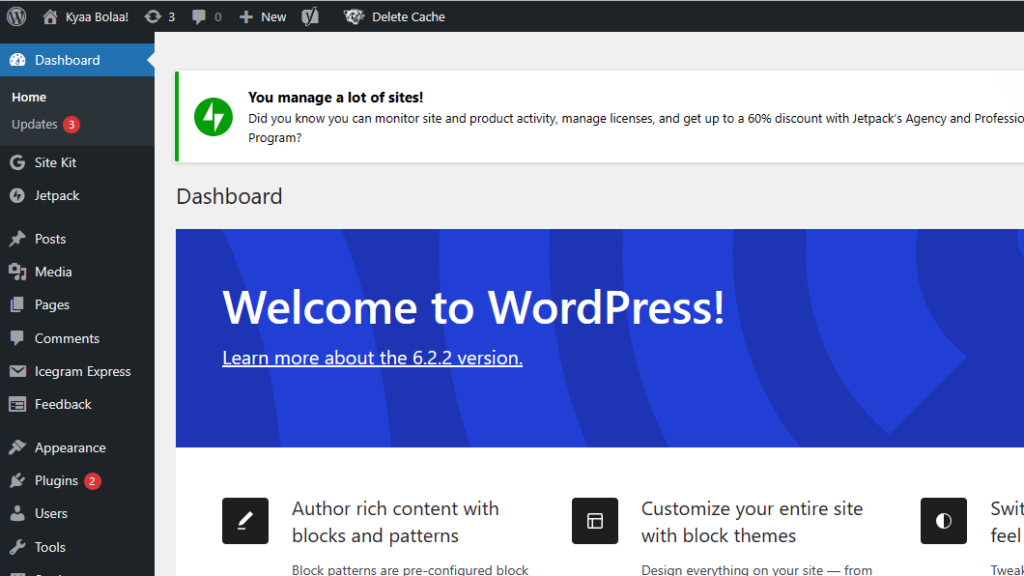Image resolution: width=1024 pixels, height=576 pixels.
Task: Open Jetpack menu item
Action: click(57, 195)
